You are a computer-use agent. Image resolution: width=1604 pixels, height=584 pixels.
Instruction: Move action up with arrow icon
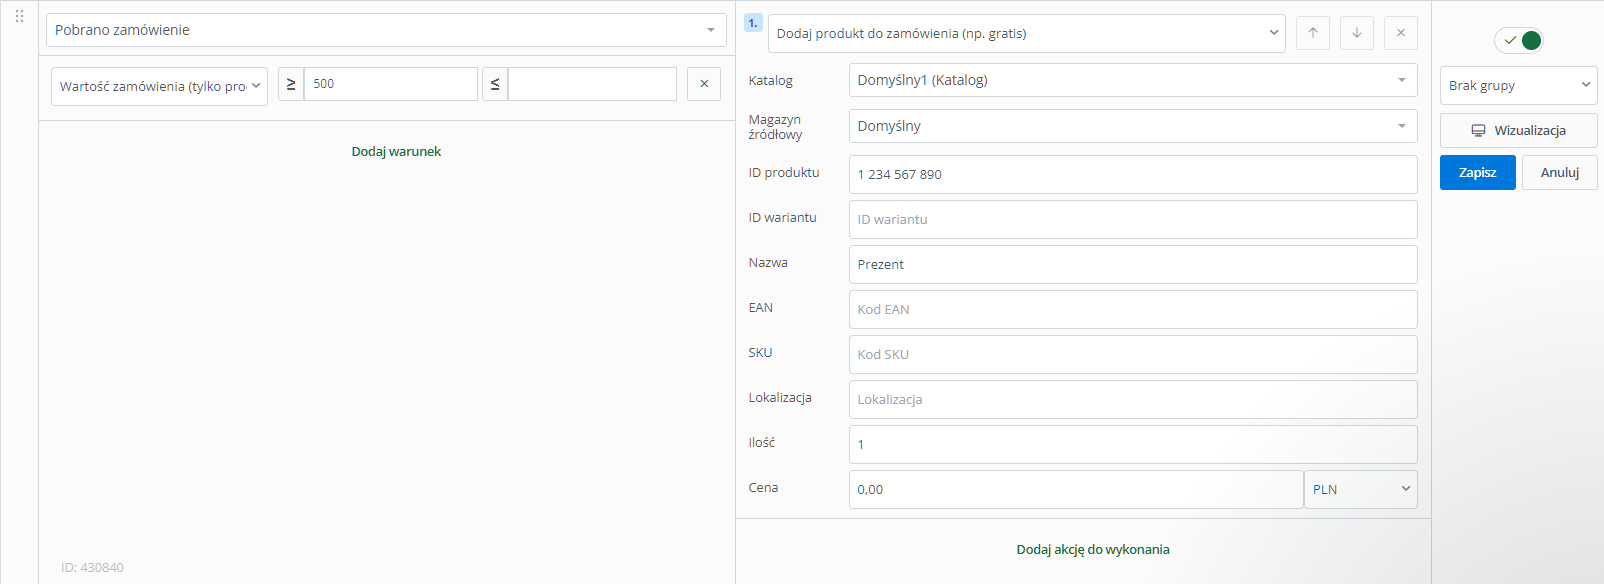click(1313, 33)
